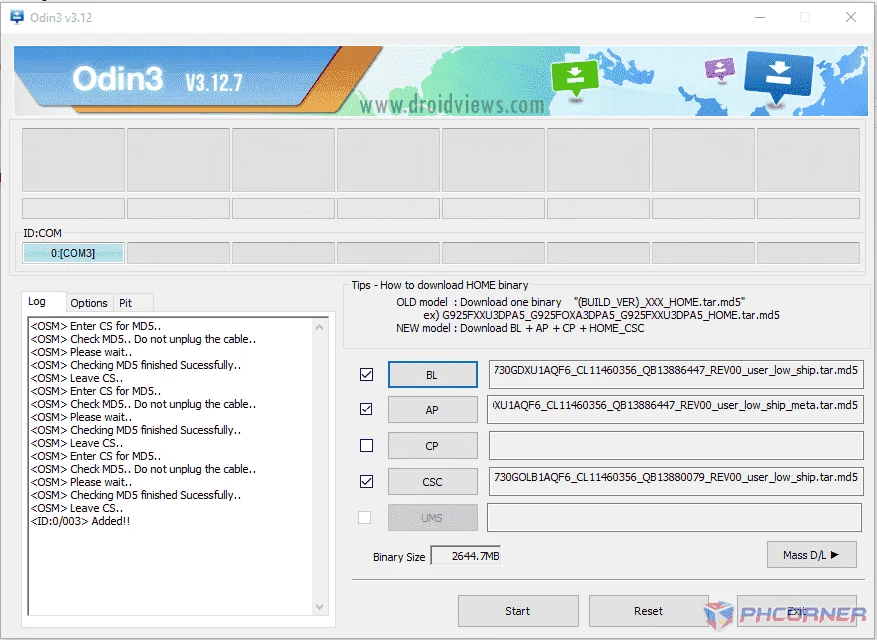Click the last '<OSM> Leave CS..' log line

pos(77,508)
